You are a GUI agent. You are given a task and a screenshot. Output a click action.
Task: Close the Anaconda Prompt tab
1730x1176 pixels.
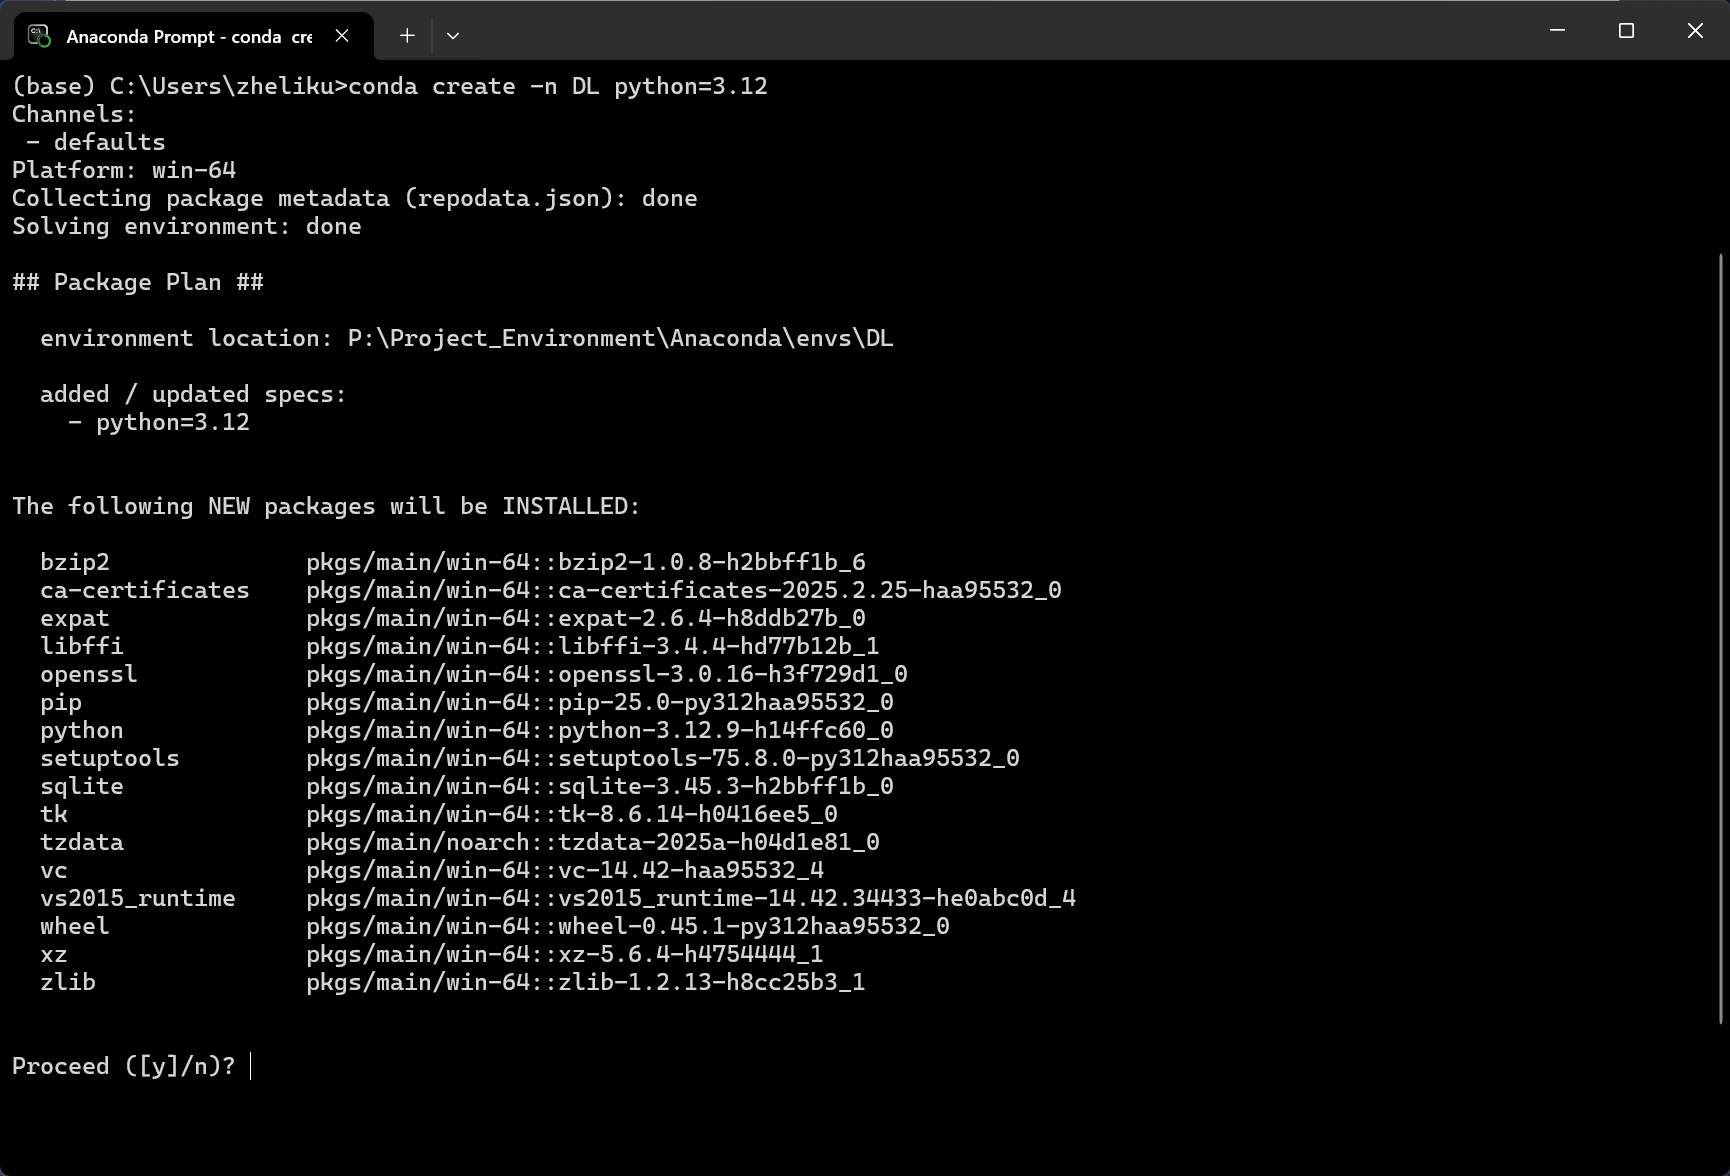(x=342, y=36)
